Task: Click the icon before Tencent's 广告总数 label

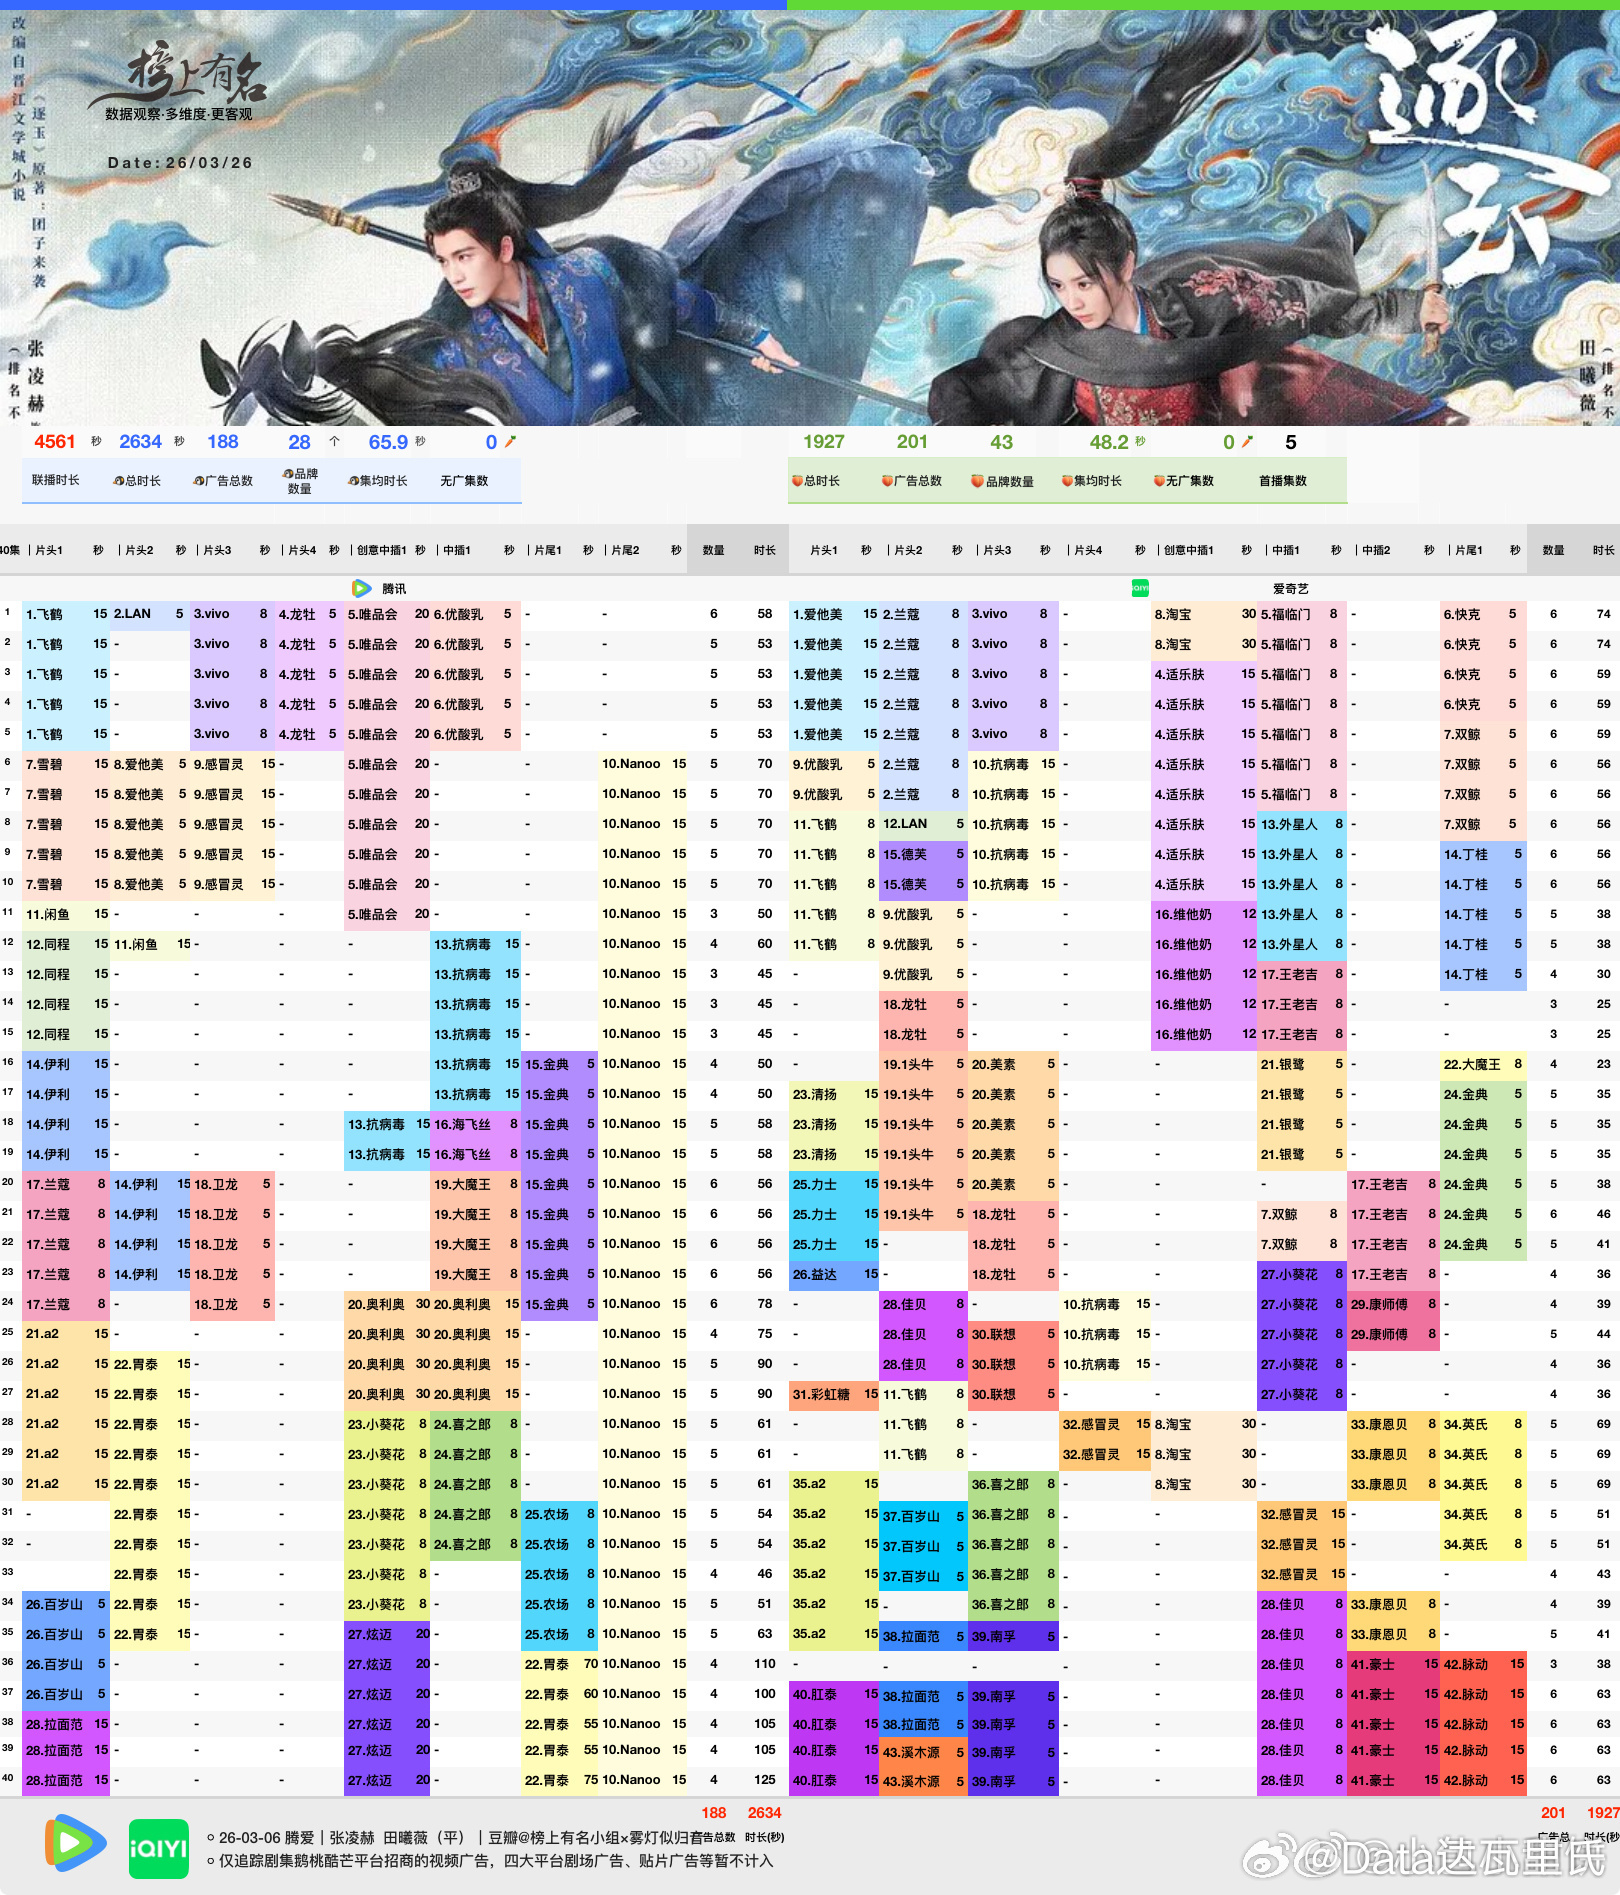Action: pos(198,481)
